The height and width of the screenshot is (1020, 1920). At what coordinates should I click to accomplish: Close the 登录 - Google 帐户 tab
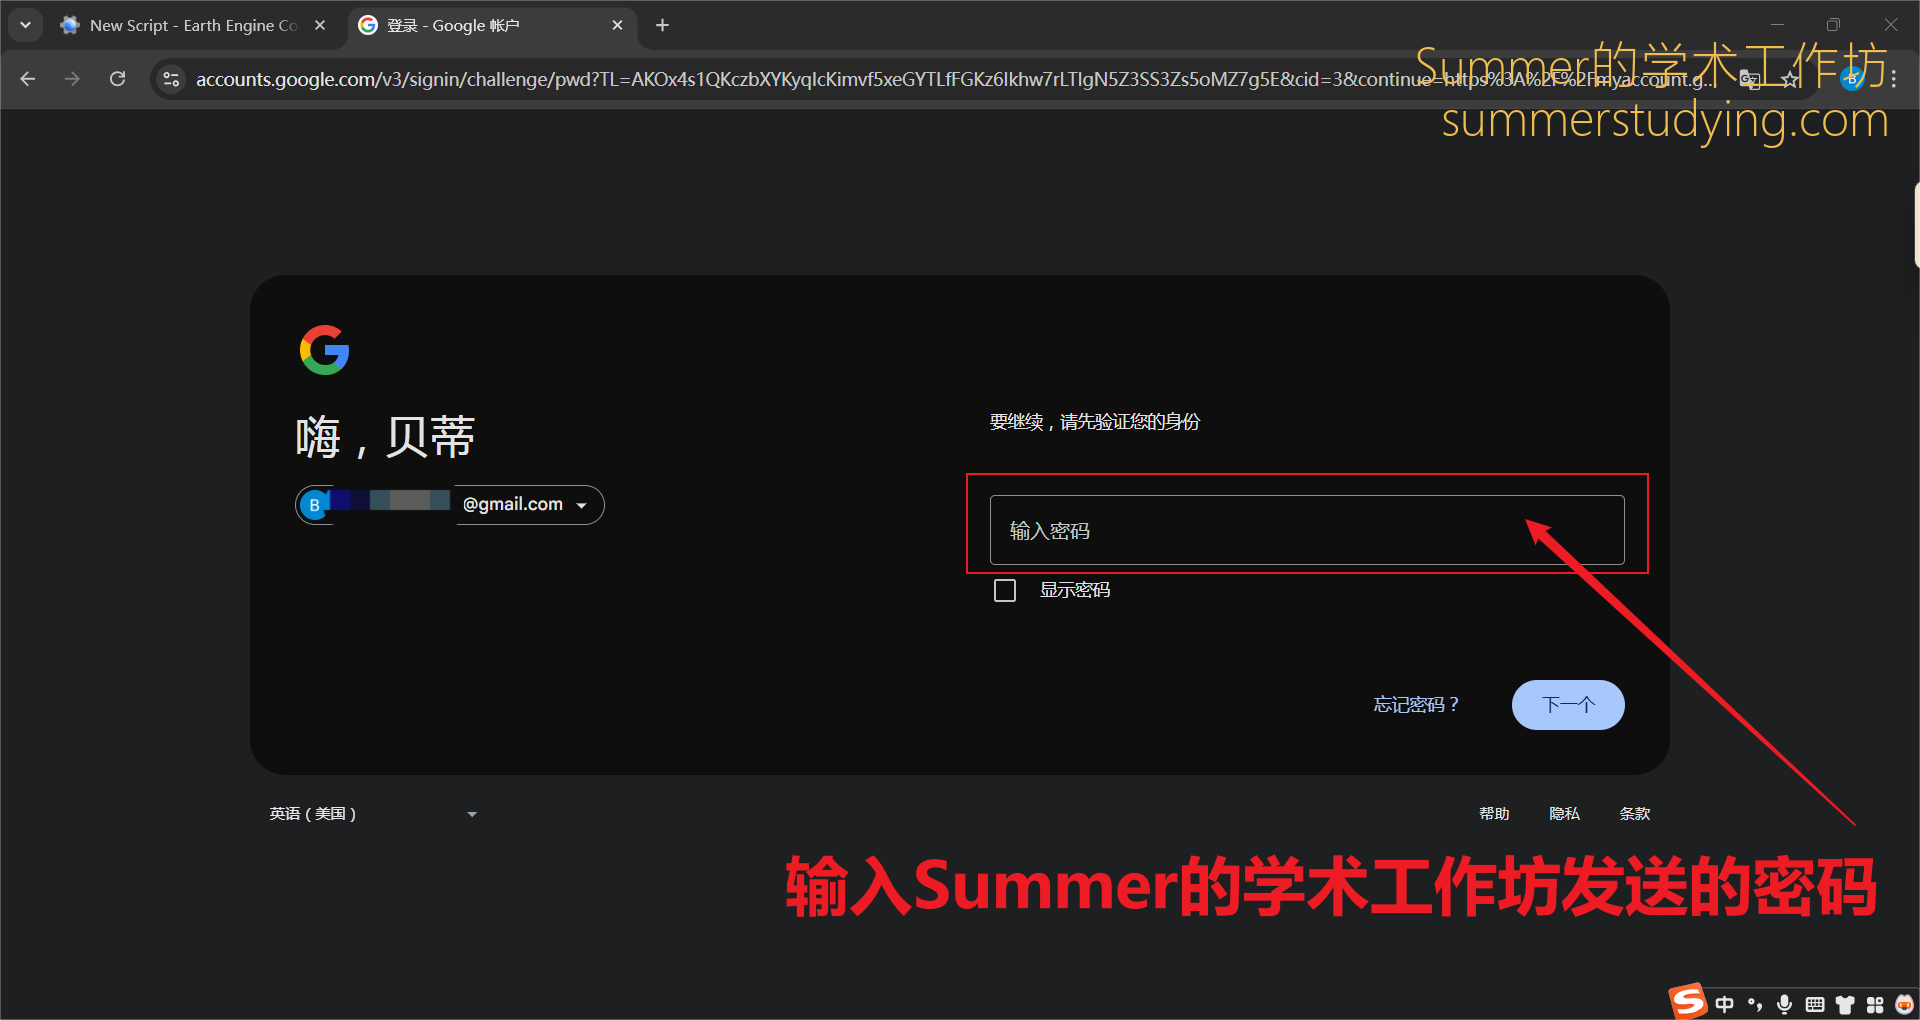[617, 25]
